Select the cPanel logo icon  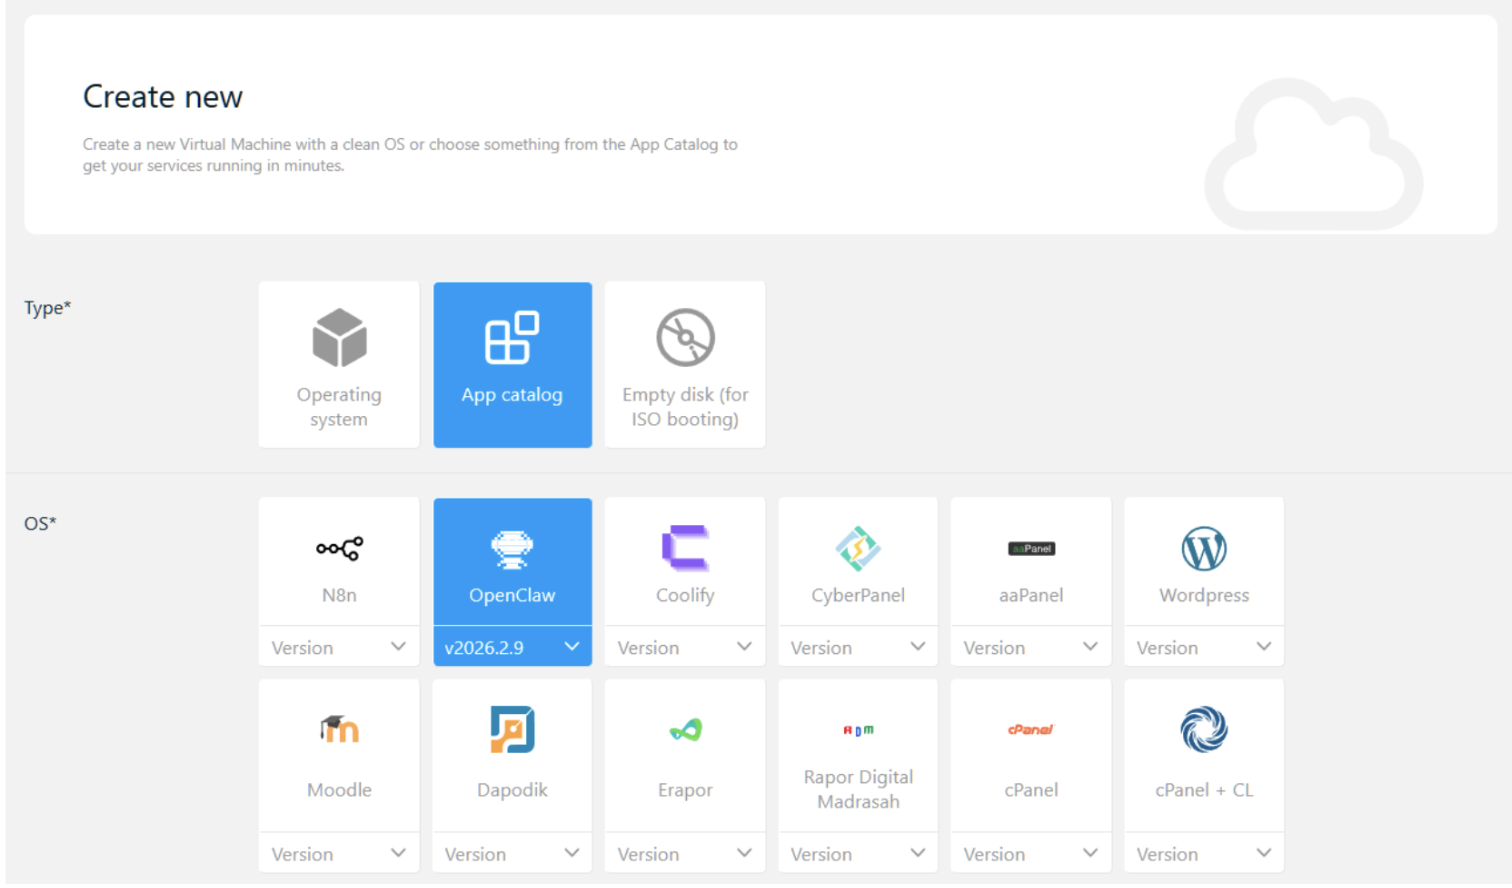[x=1031, y=730]
